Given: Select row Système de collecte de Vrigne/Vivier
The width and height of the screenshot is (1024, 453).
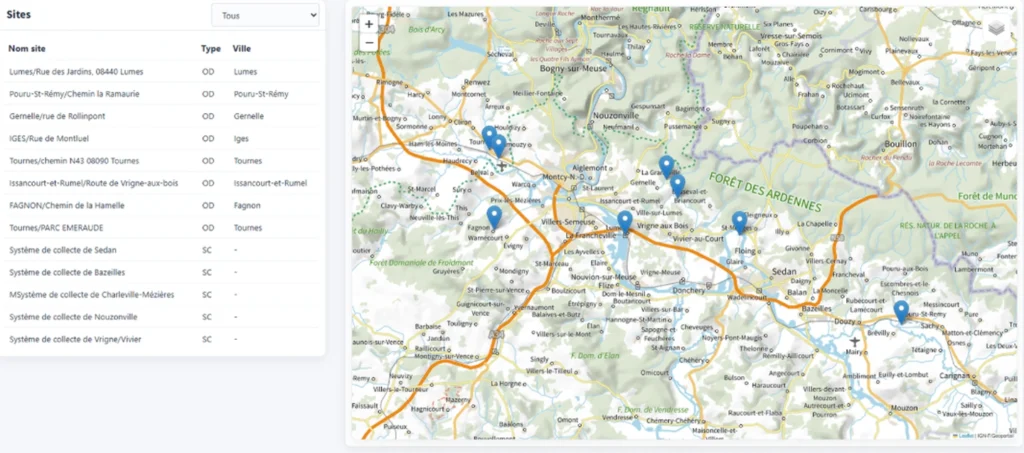Looking at the screenshot, I should (160, 339).
